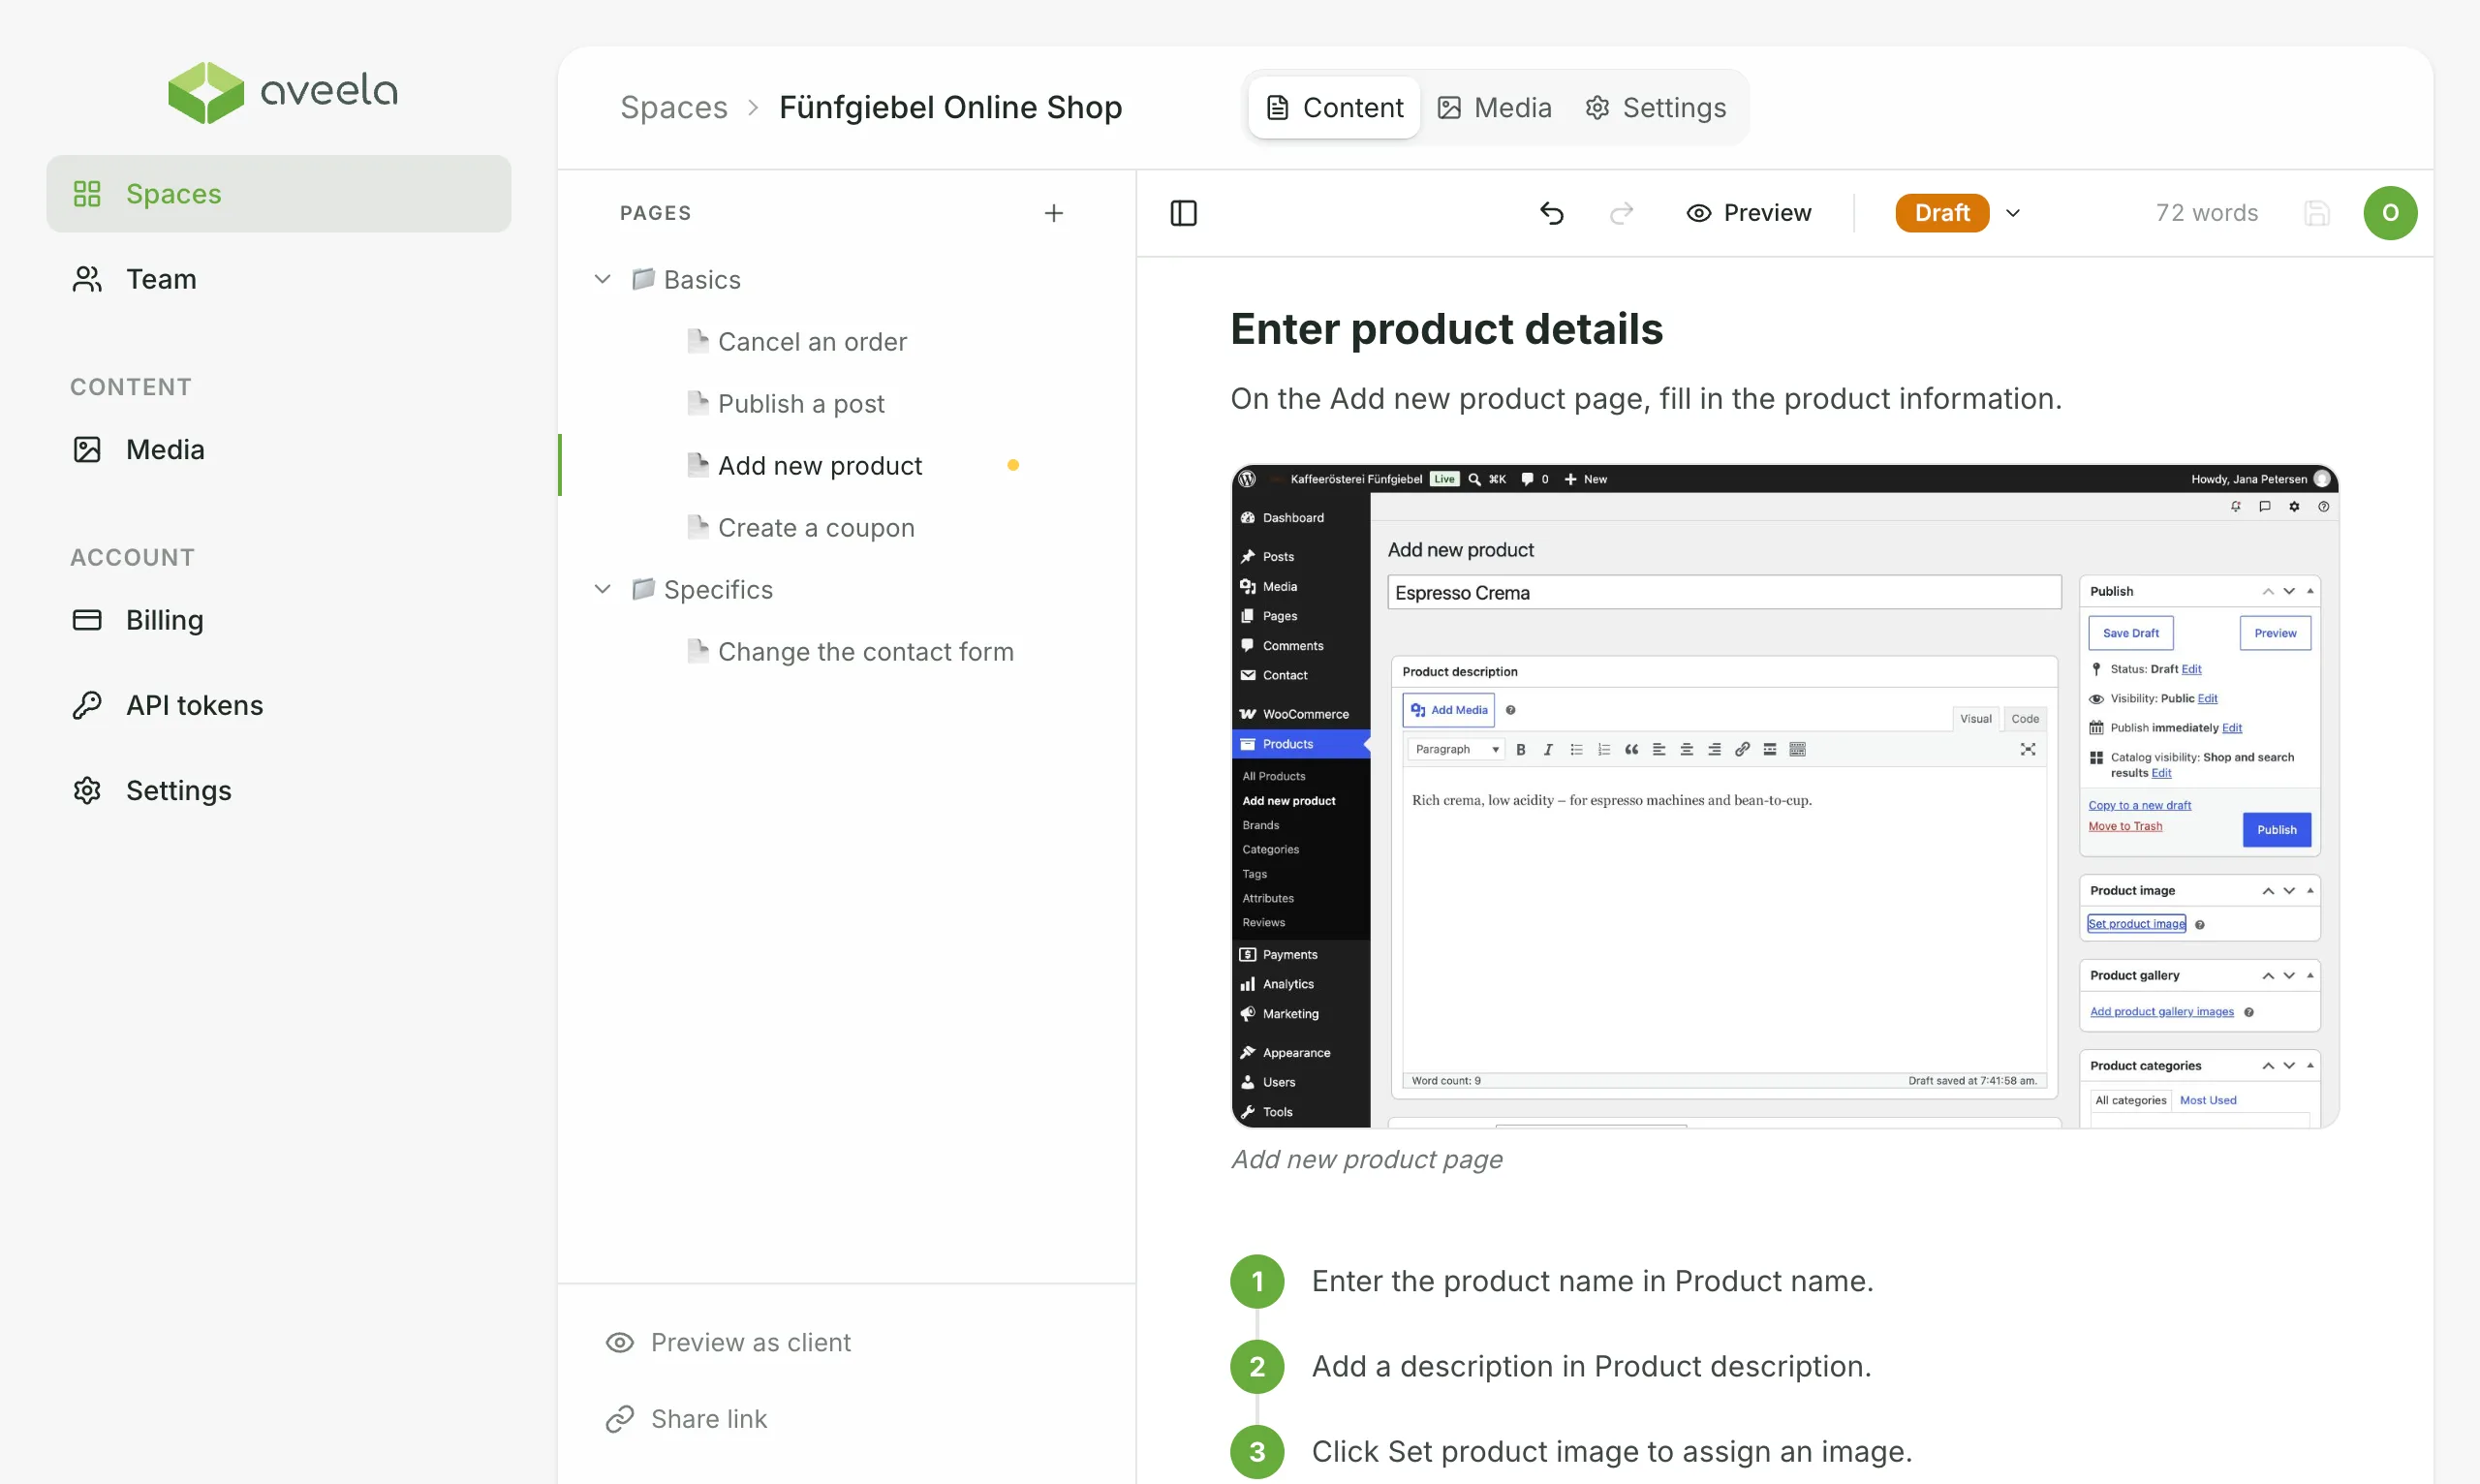The image size is (2480, 1484).
Task: Click the 72 words counter
Action: click(2207, 213)
